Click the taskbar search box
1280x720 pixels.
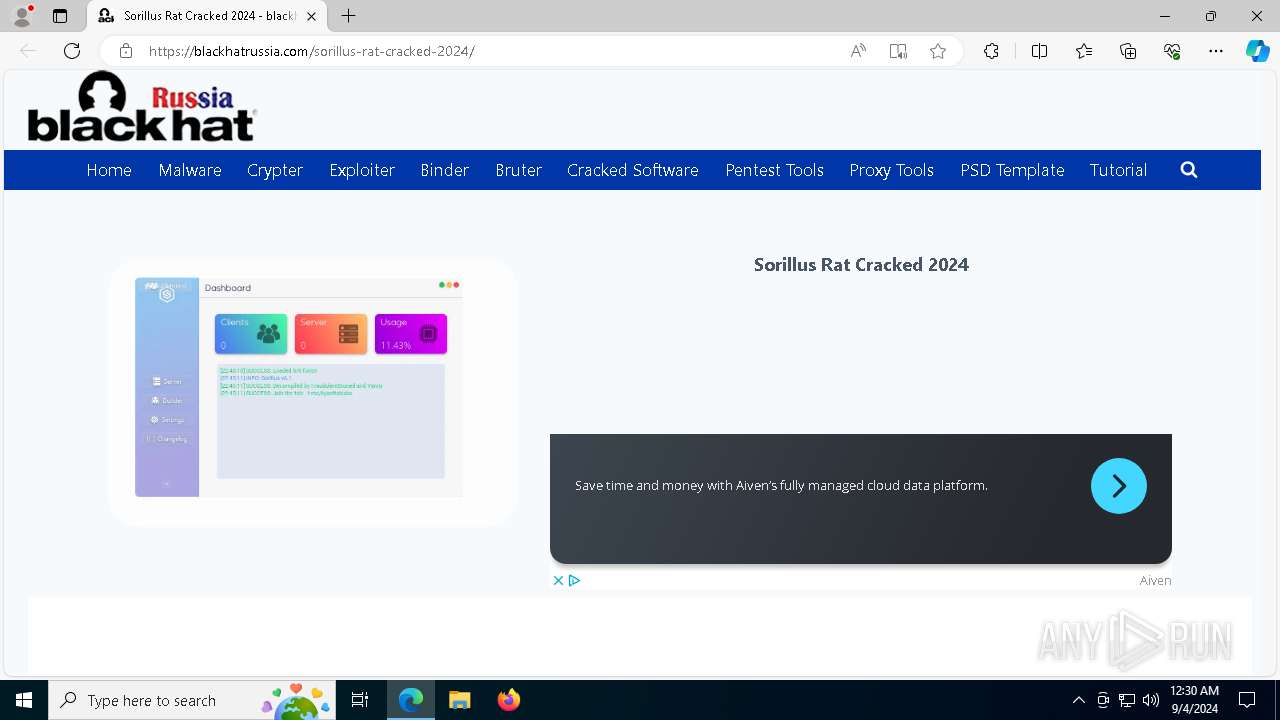coord(192,700)
